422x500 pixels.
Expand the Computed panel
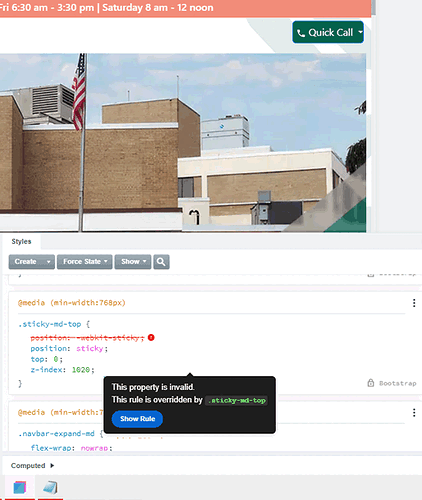pyautogui.click(x=32, y=465)
